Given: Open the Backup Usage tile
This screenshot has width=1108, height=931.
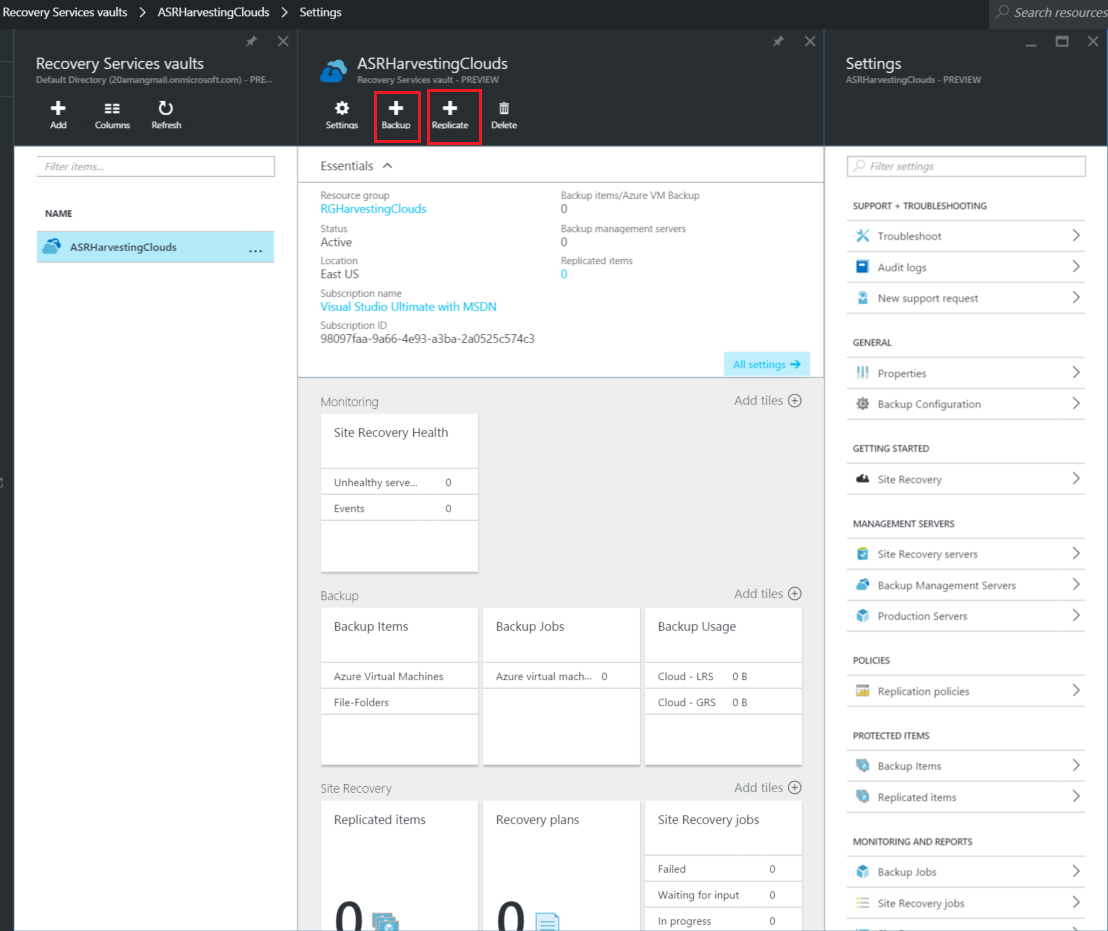Looking at the screenshot, I should point(723,687).
